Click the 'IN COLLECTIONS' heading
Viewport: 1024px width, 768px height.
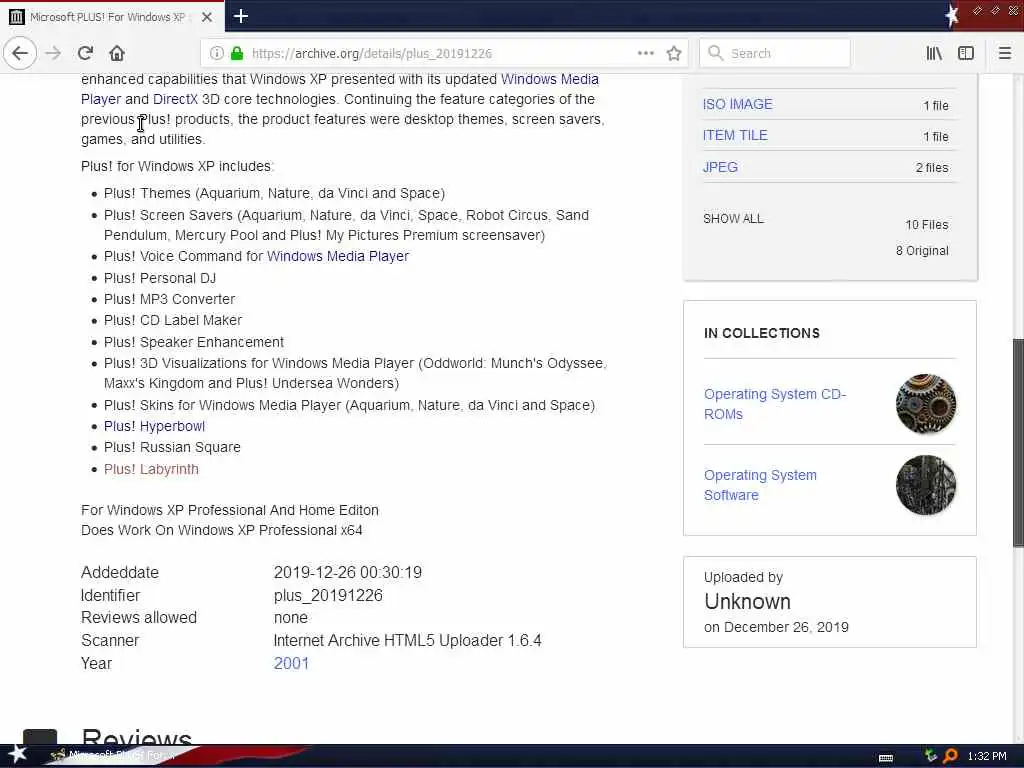[761, 333]
